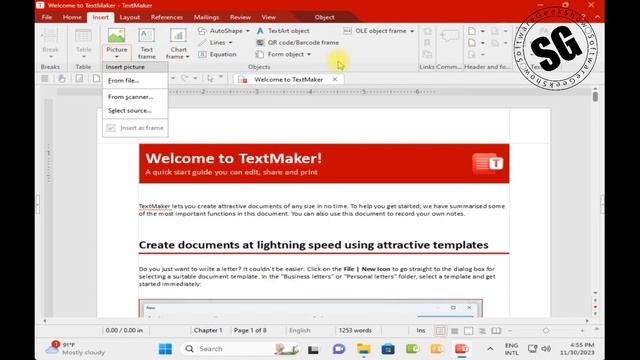The width and height of the screenshot is (640, 360).
Task: Toggle the Insert as frame checkbox
Action: [x=111, y=128]
